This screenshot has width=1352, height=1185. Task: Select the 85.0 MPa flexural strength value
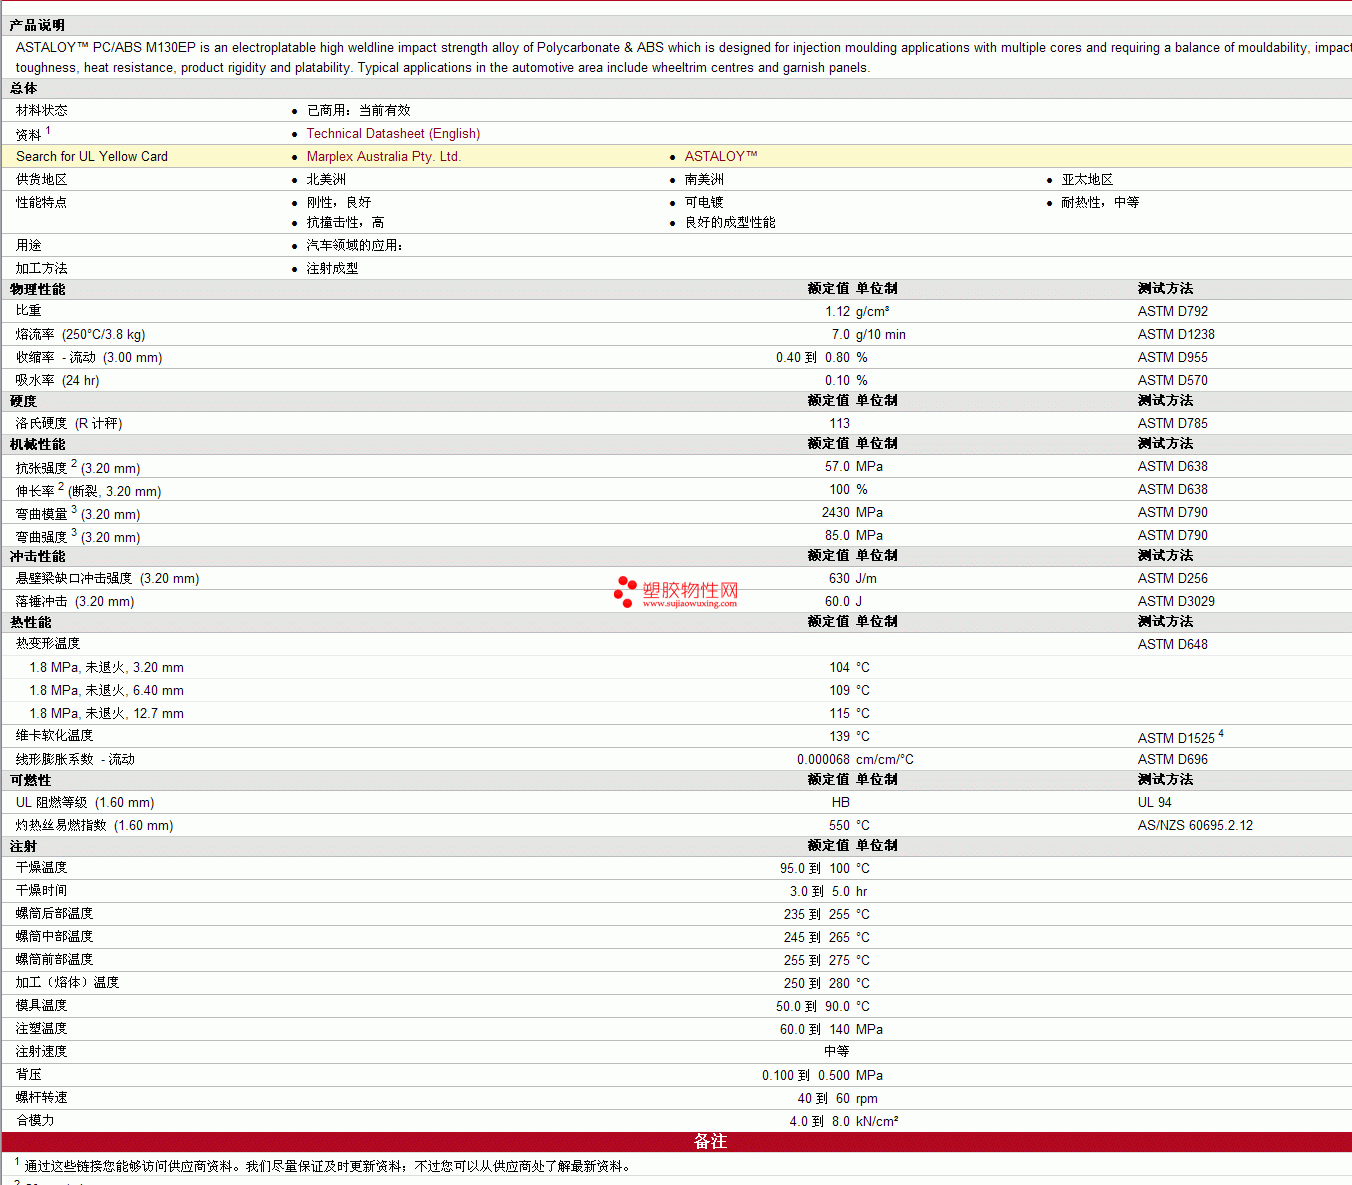(854, 535)
